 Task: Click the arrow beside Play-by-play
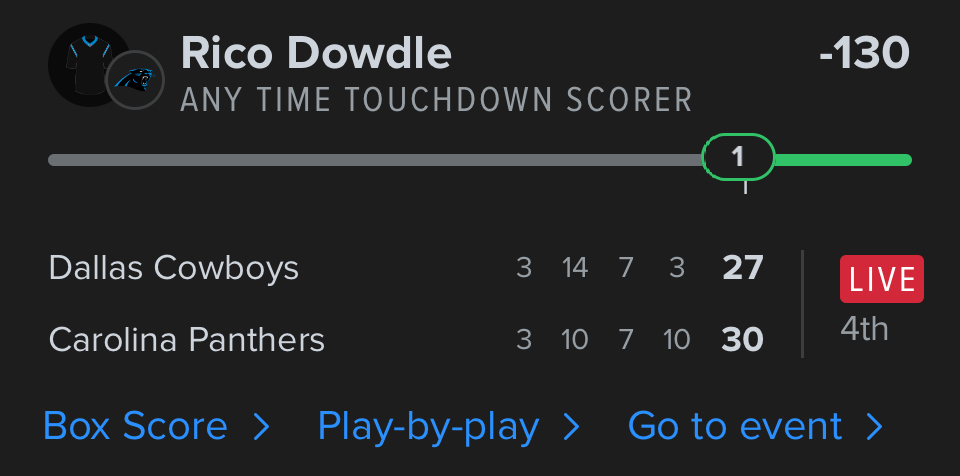coord(572,428)
